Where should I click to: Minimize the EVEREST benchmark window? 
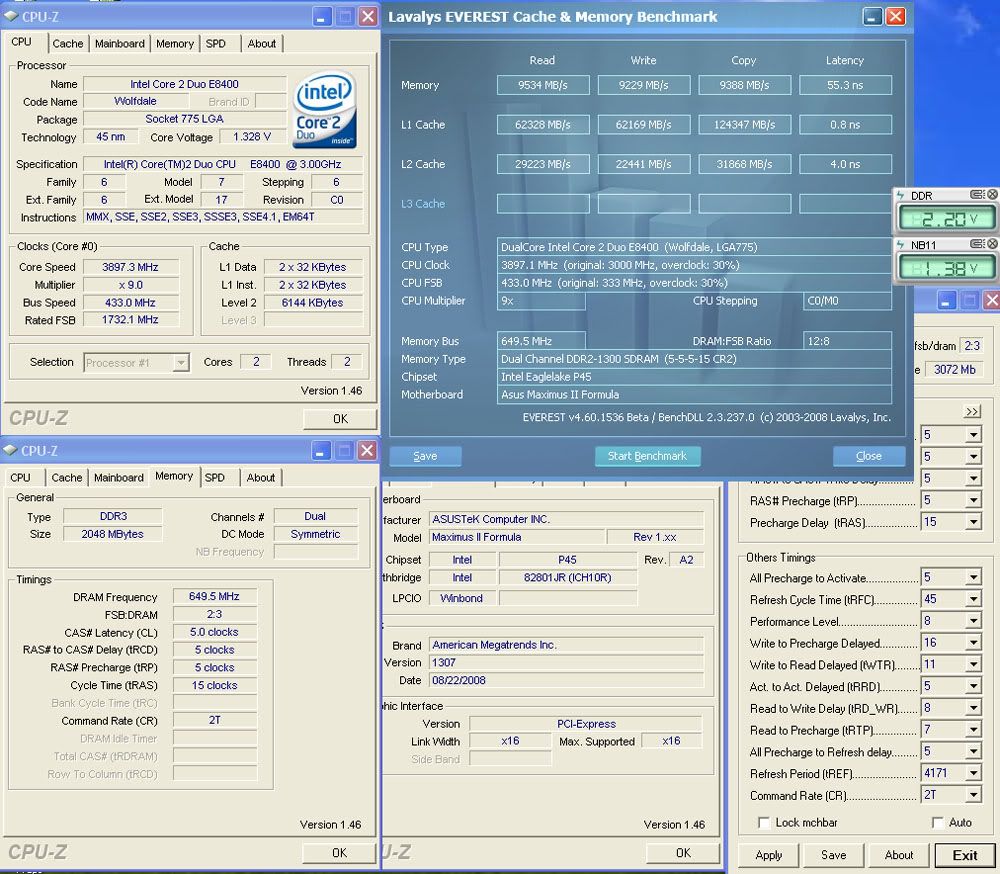tap(872, 17)
